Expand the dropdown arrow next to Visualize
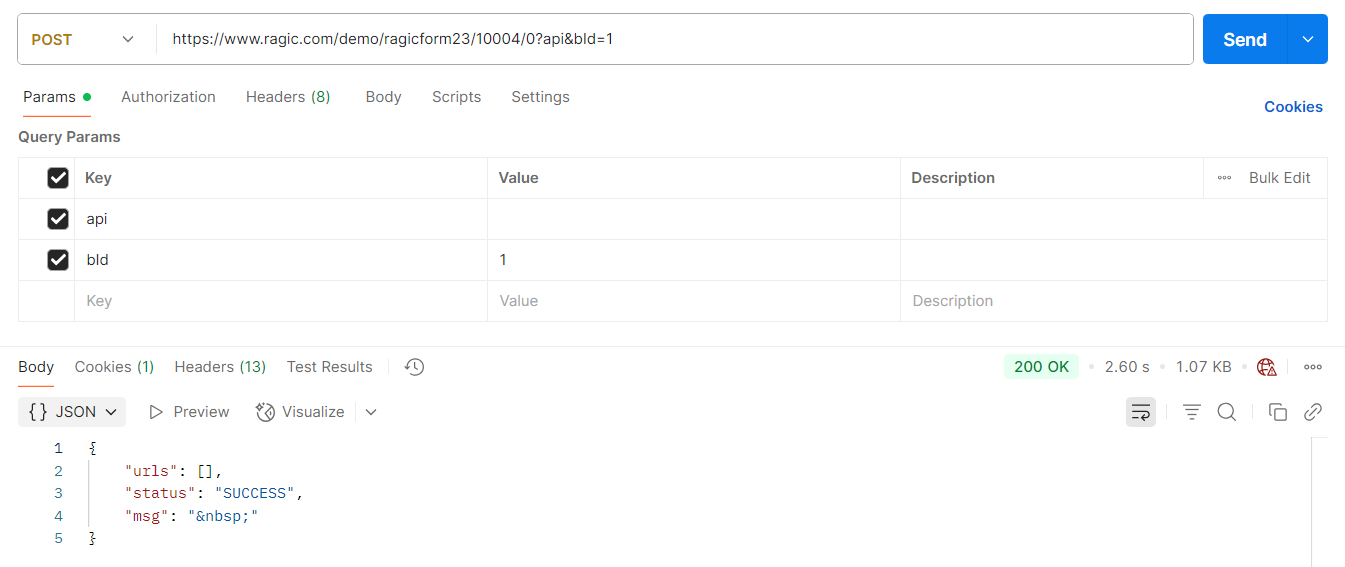Screen dimensions: 1345x567 (371, 412)
